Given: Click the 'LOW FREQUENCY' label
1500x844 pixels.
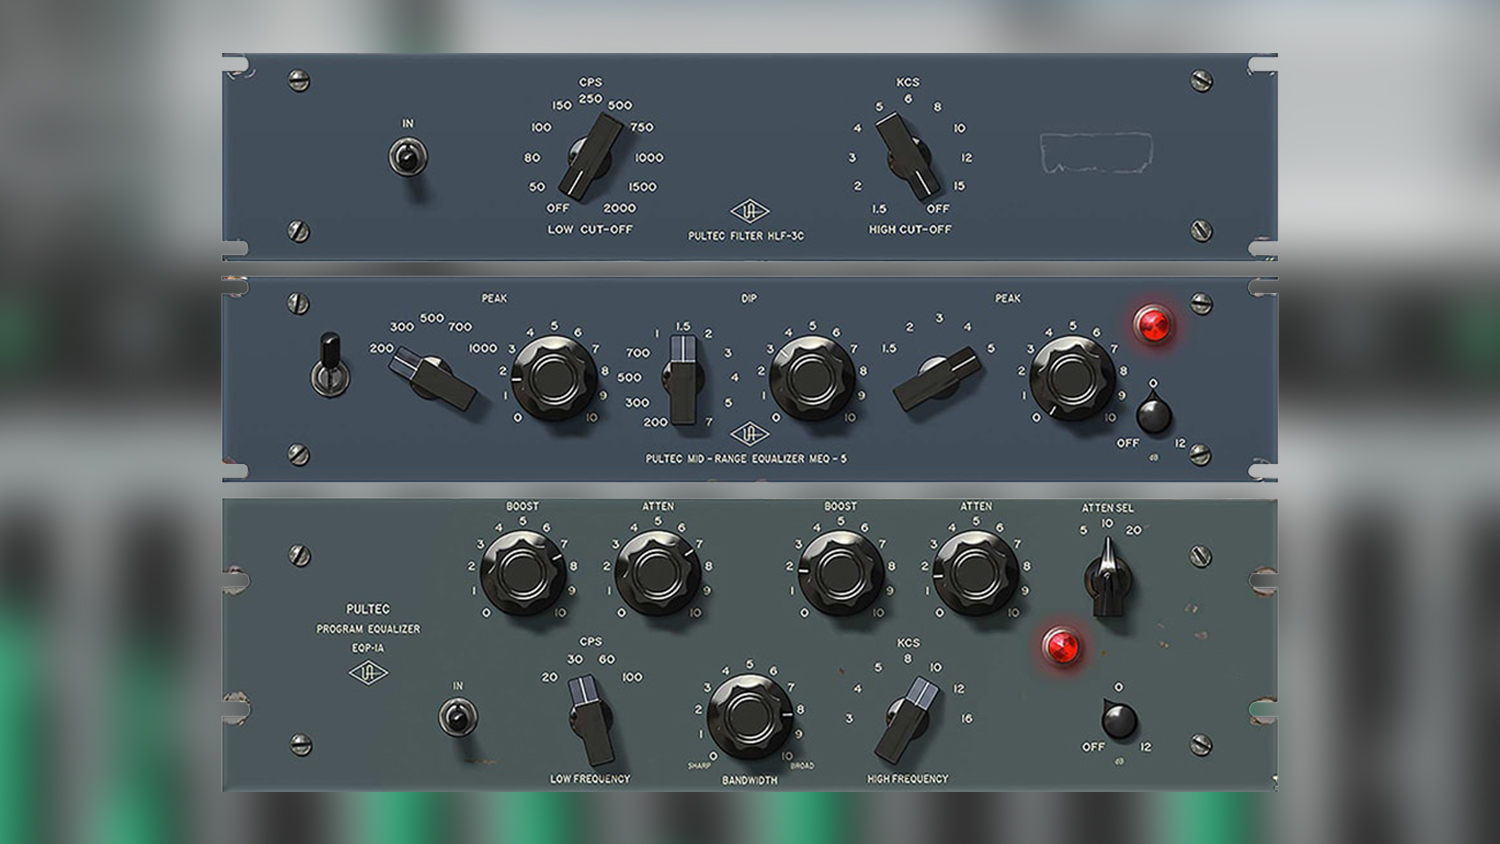Looking at the screenshot, I should tap(590, 779).
